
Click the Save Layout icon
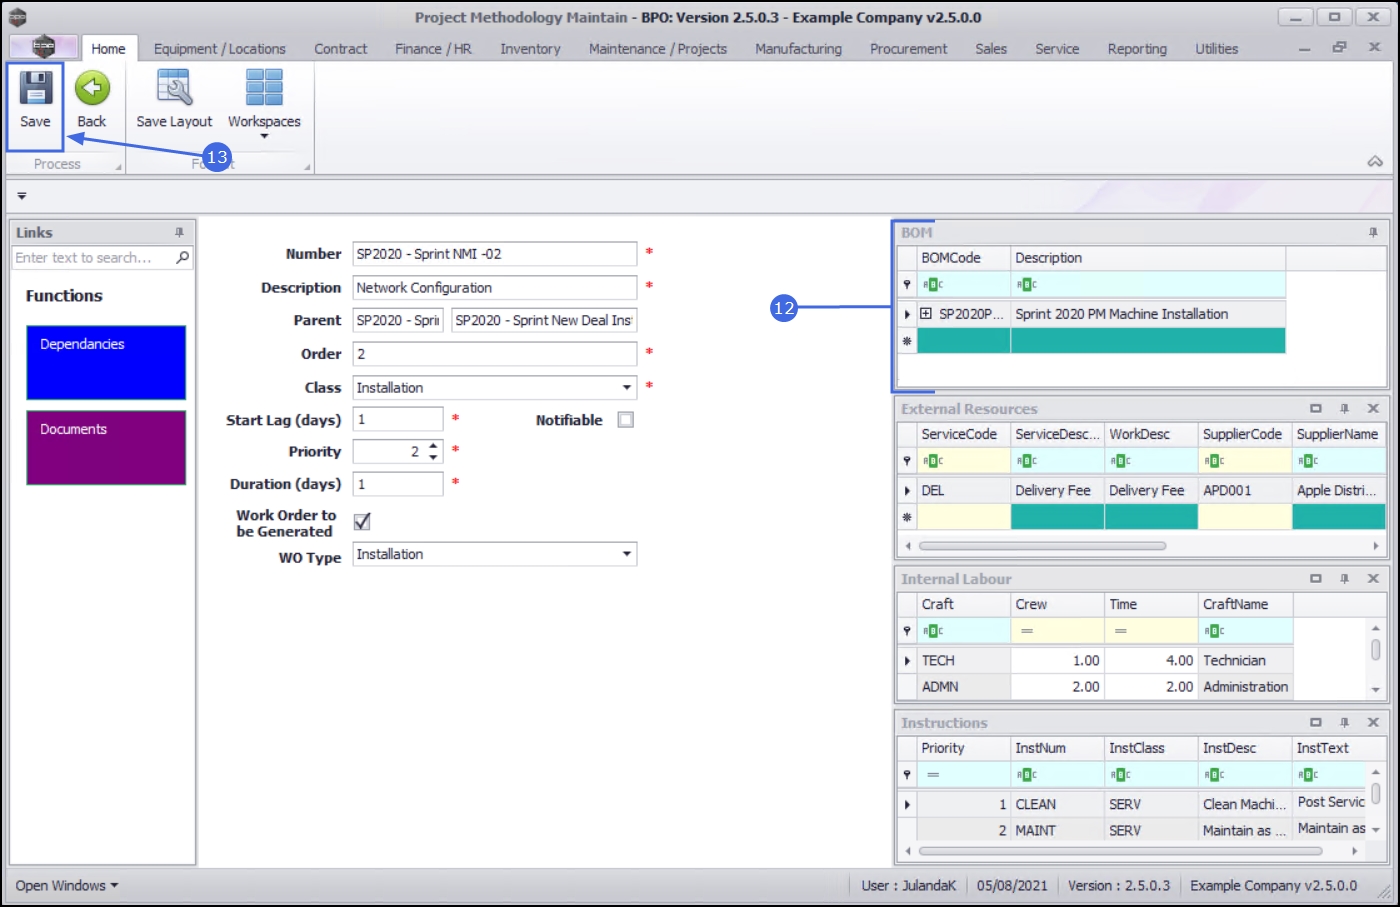pyautogui.click(x=174, y=89)
